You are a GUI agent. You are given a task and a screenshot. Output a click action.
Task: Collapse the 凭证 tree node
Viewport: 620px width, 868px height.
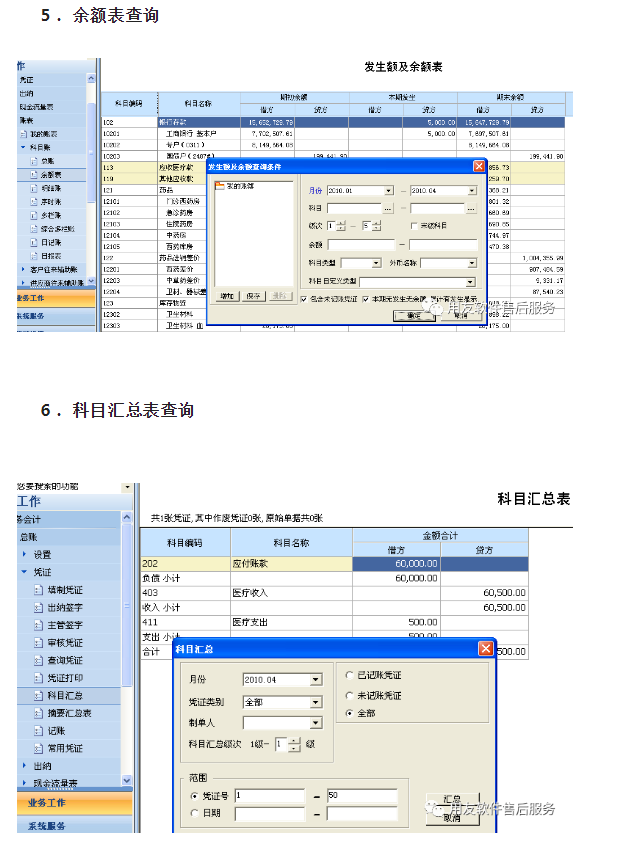click(24, 572)
